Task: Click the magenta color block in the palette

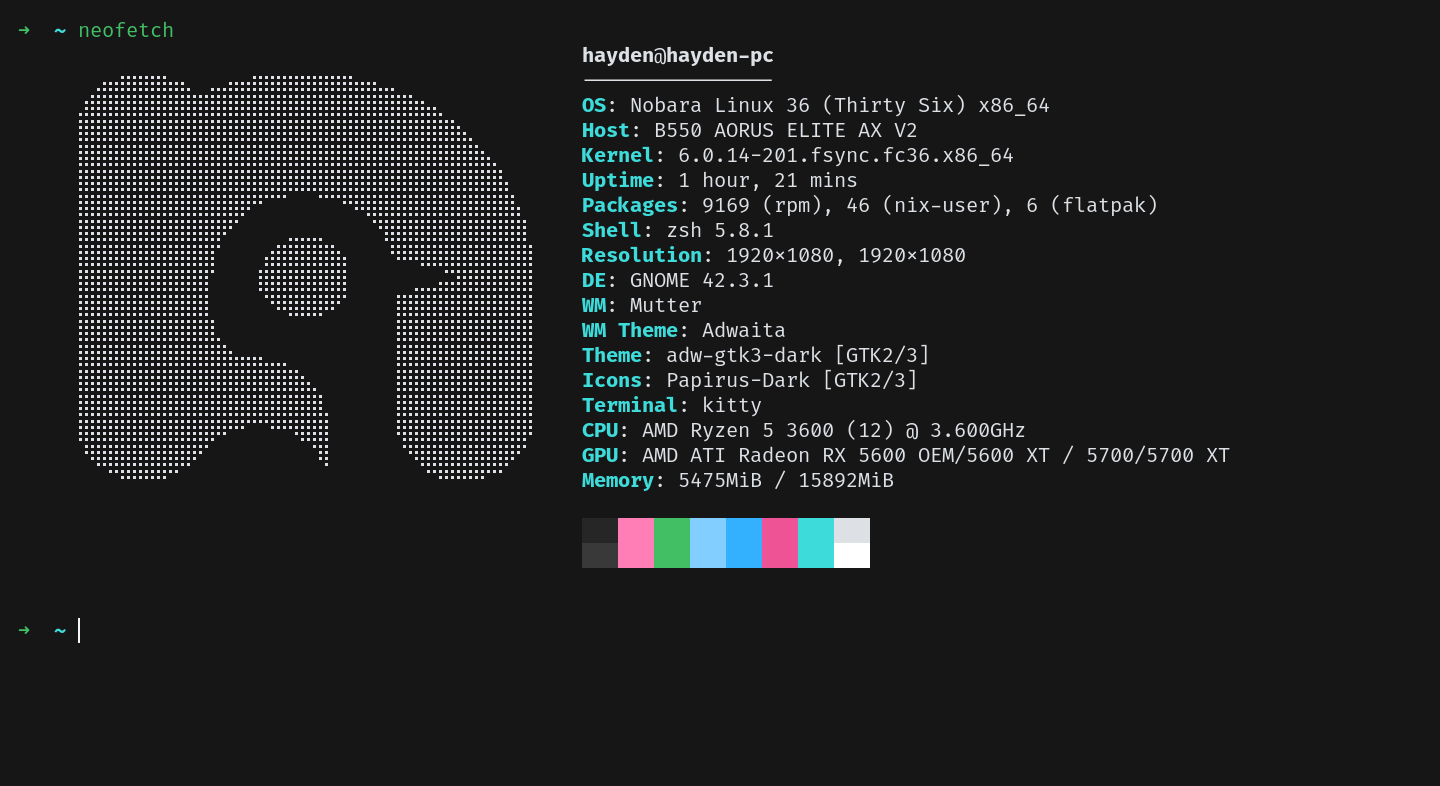Action: coord(780,543)
